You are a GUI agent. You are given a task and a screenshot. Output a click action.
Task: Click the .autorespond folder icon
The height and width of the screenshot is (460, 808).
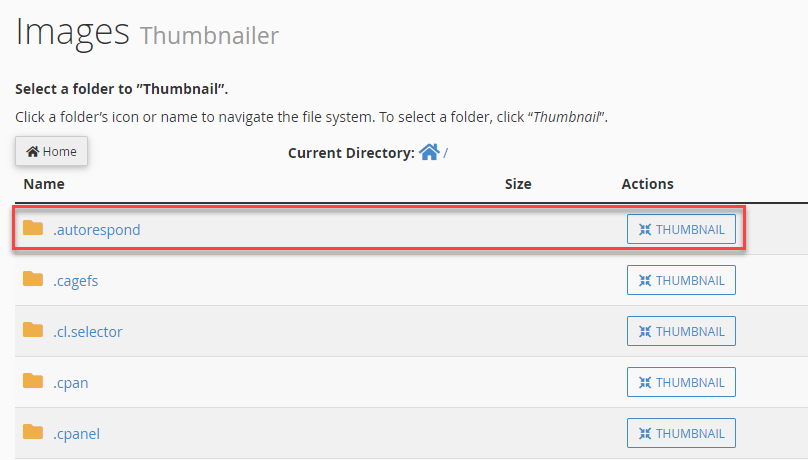pyautogui.click(x=33, y=229)
